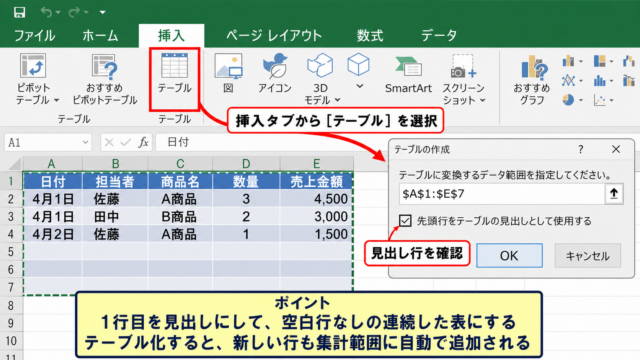Click the confirm checkmark in formula bar
This screenshot has width=640, height=360.
tap(126, 142)
